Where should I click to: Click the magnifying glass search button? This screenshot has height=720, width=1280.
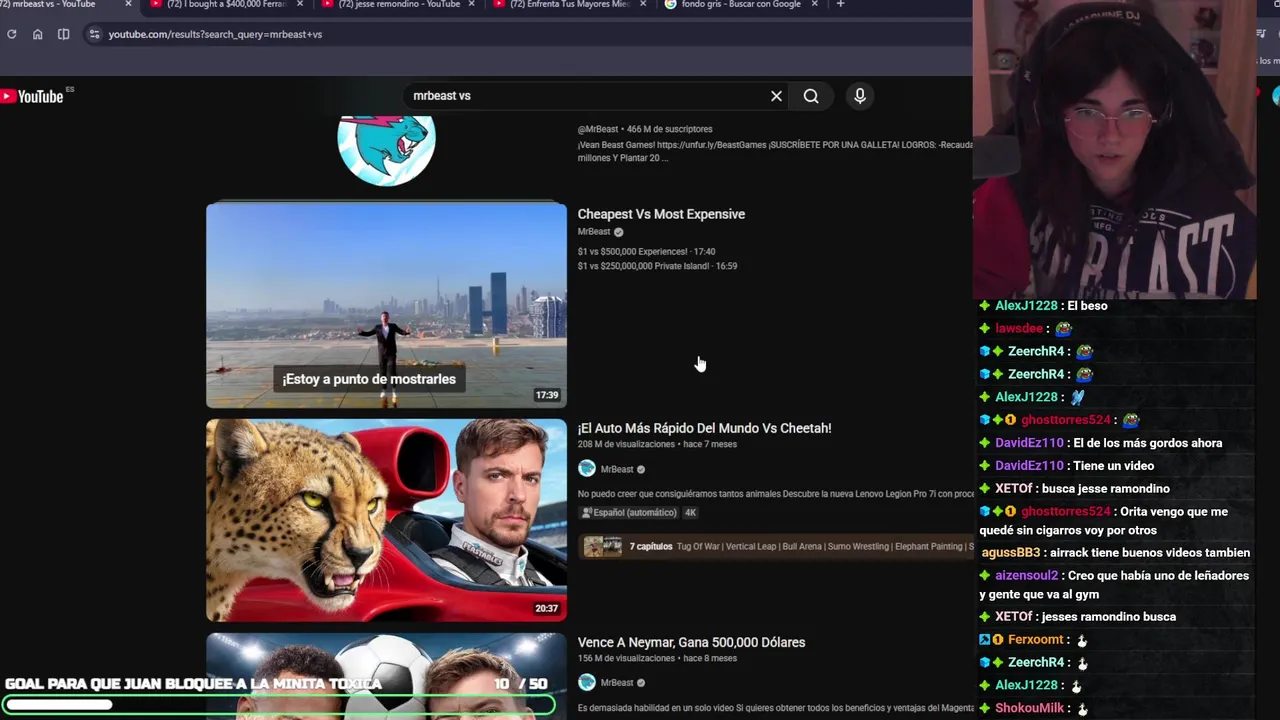point(811,96)
